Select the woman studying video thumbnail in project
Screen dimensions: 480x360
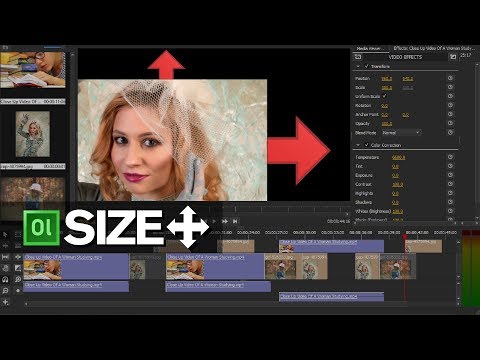(x=33, y=69)
